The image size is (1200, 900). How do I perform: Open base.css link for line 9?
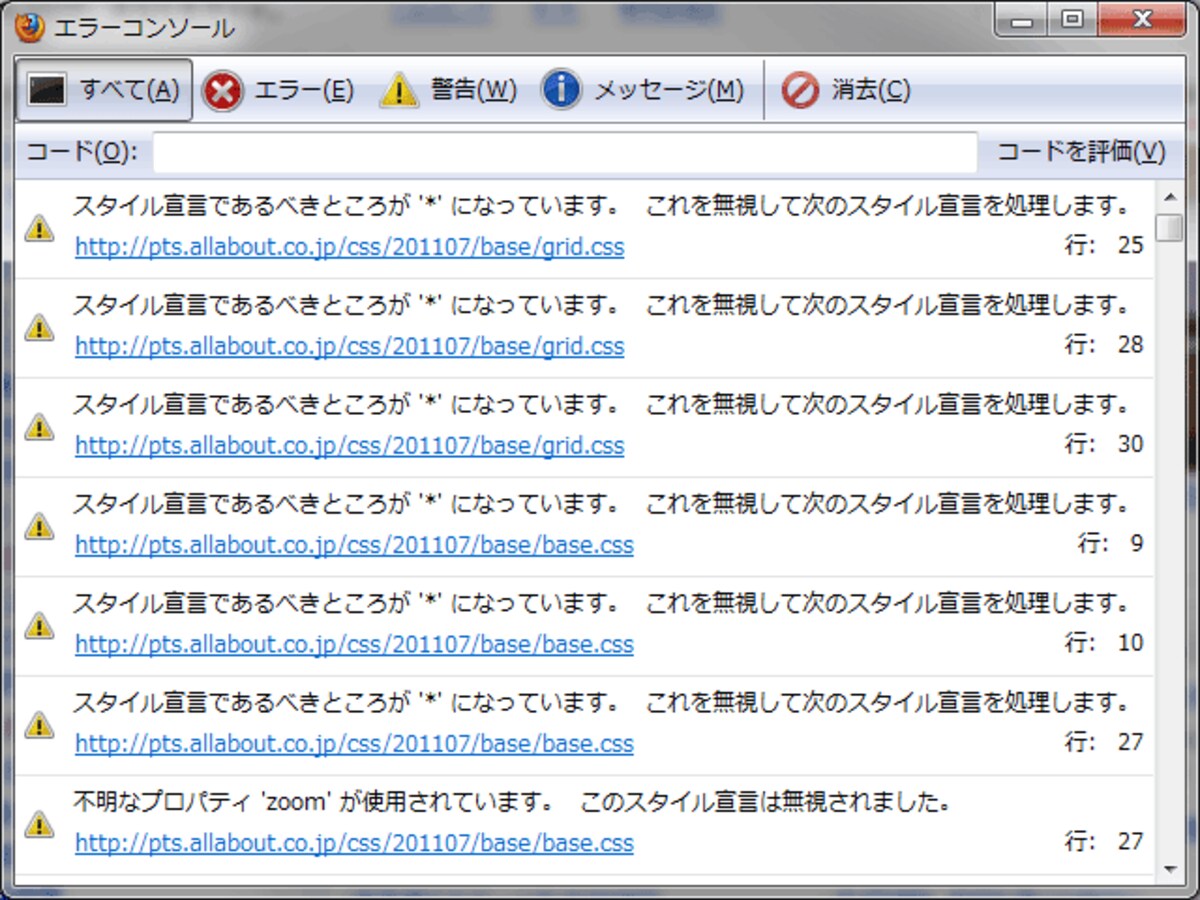354,545
